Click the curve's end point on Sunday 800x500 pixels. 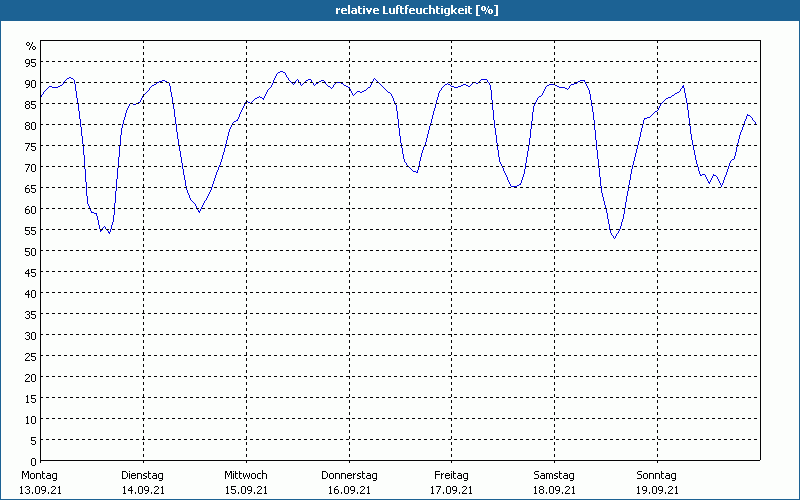pyautogui.click(x=756, y=124)
